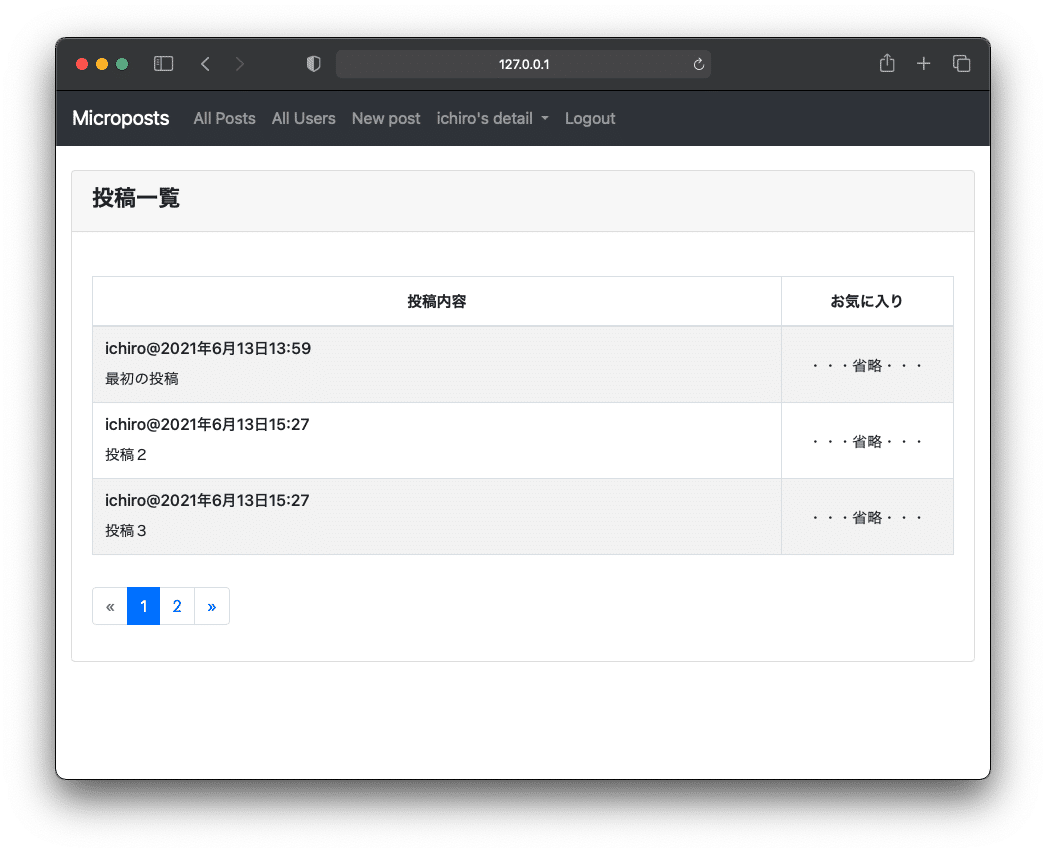Image resolution: width=1046 pixels, height=853 pixels.
Task: Close the Safari window with red button
Action: [82, 64]
